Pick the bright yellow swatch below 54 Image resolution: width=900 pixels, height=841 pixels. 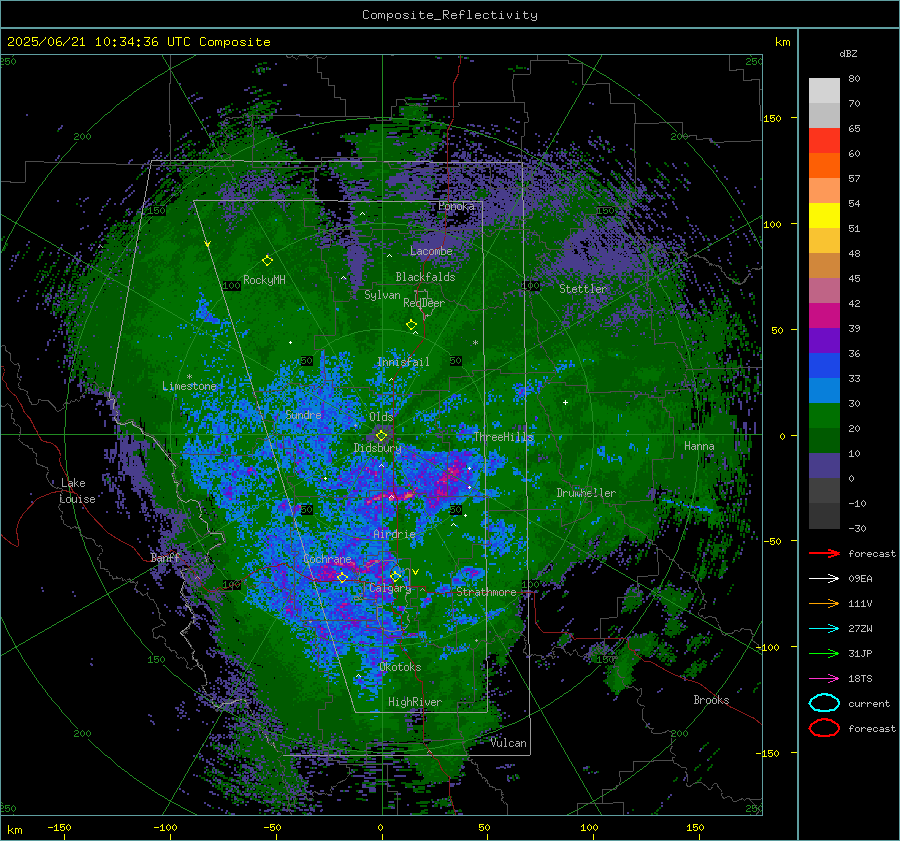[x=824, y=216]
